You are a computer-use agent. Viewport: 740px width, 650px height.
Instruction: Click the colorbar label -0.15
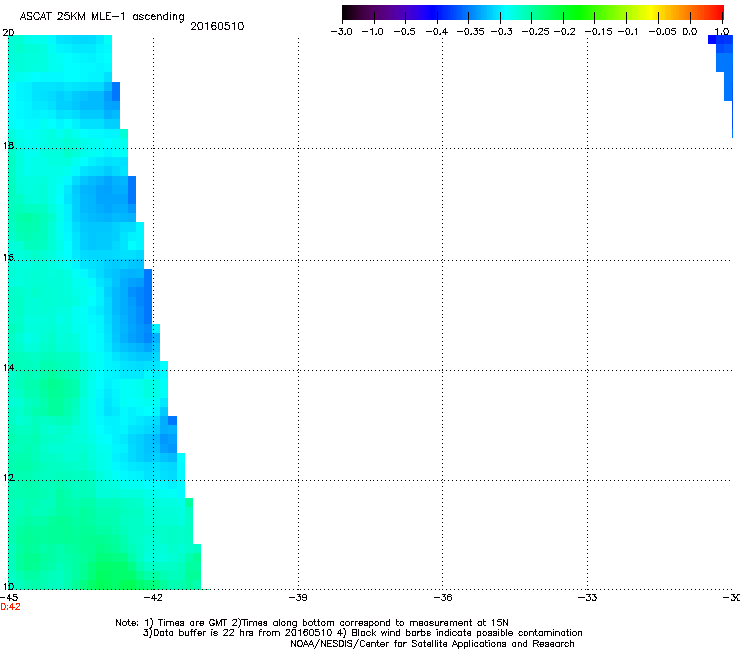point(598,32)
